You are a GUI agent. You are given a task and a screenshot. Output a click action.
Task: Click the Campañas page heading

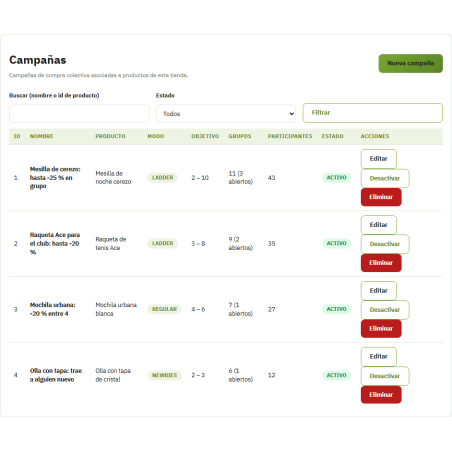[x=38, y=60]
